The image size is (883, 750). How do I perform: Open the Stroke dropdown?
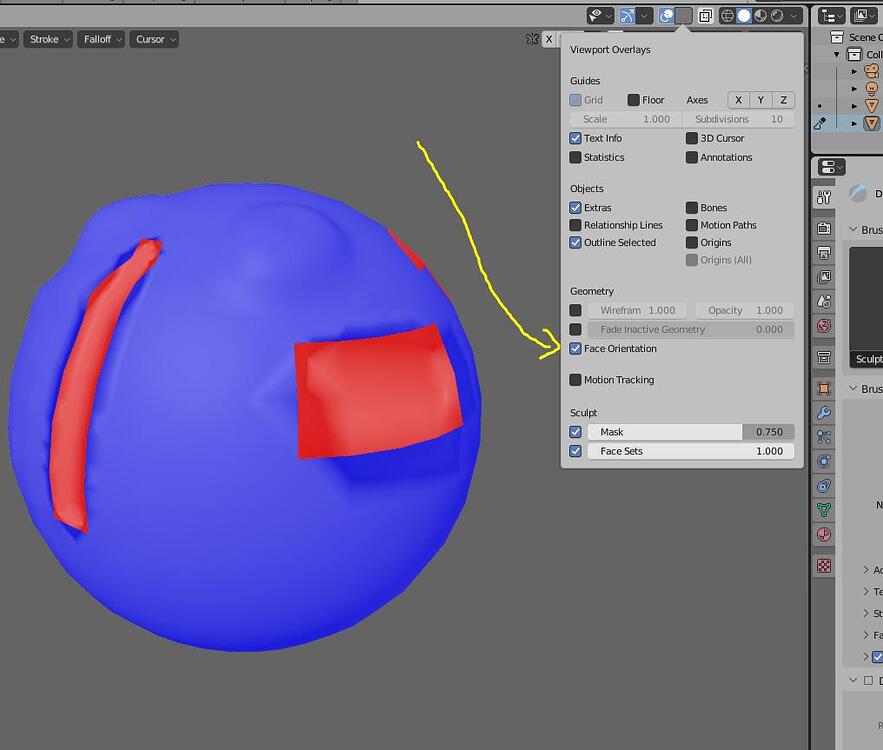[x=48, y=39]
